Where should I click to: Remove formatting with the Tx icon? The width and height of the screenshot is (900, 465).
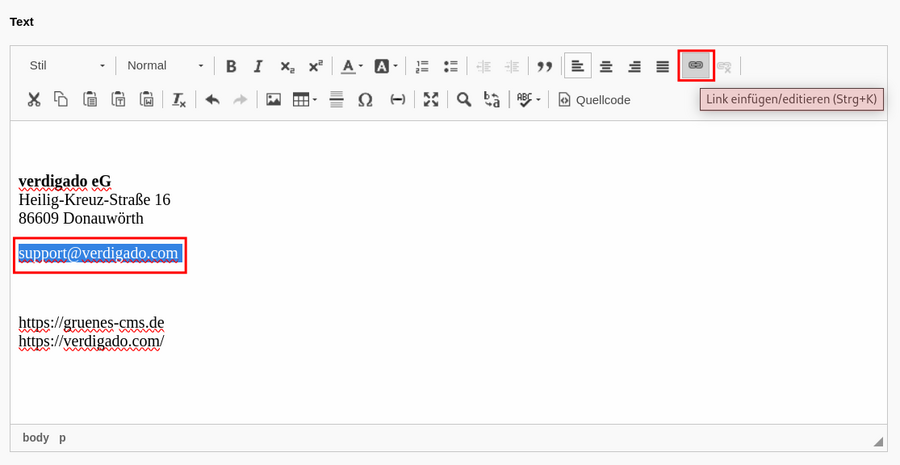point(179,99)
